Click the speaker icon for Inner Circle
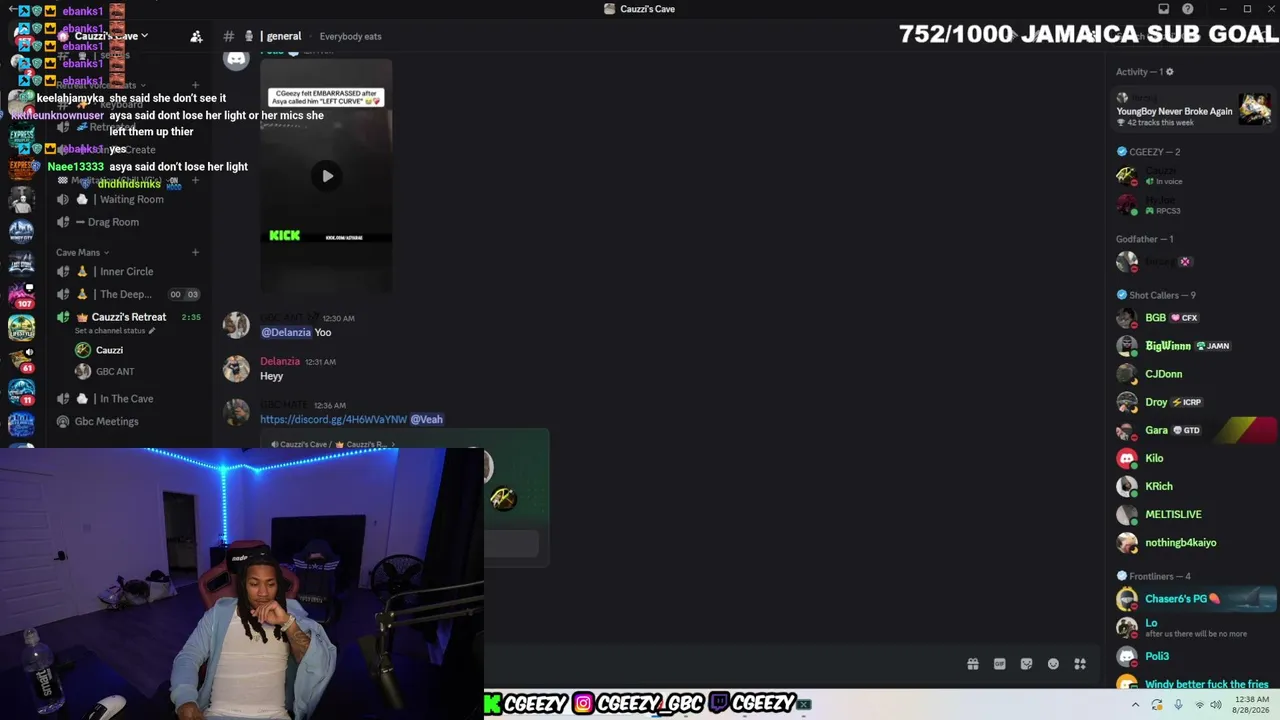 (x=63, y=272)
